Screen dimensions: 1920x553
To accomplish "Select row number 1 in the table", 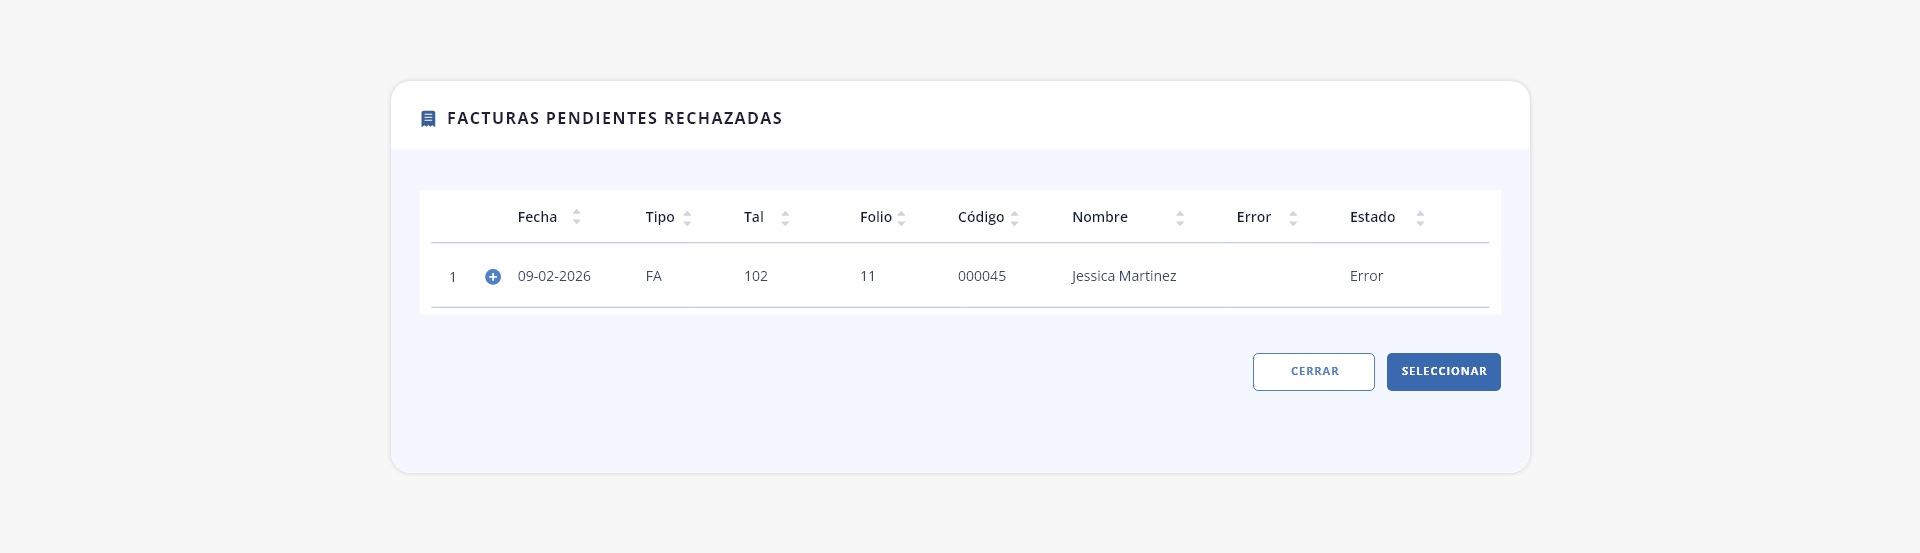I will (453, 277).
